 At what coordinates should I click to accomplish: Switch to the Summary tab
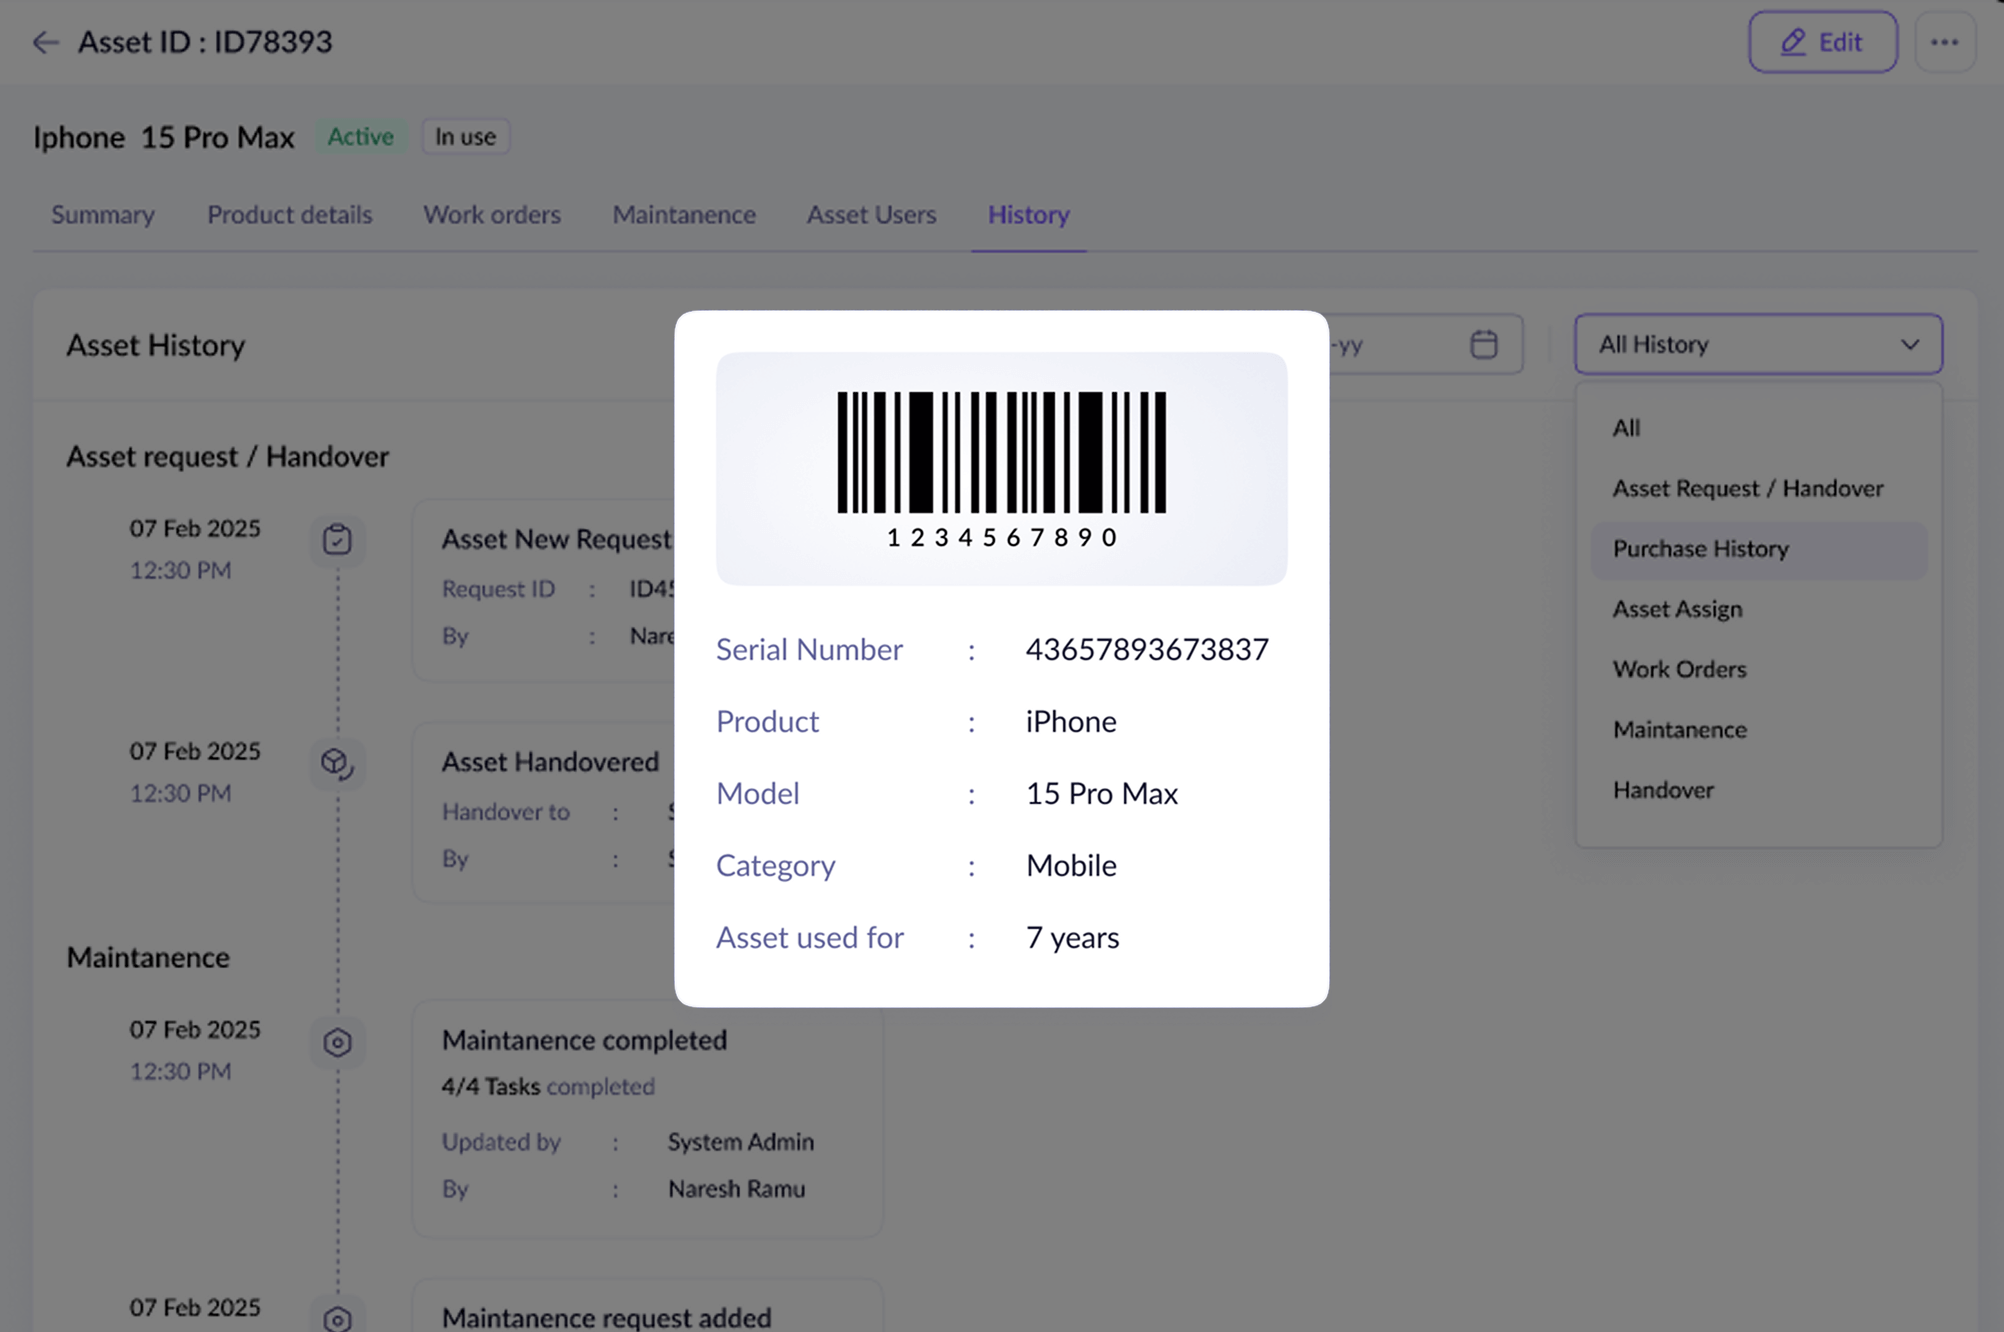pyautogui.click(x=103, y=215)
